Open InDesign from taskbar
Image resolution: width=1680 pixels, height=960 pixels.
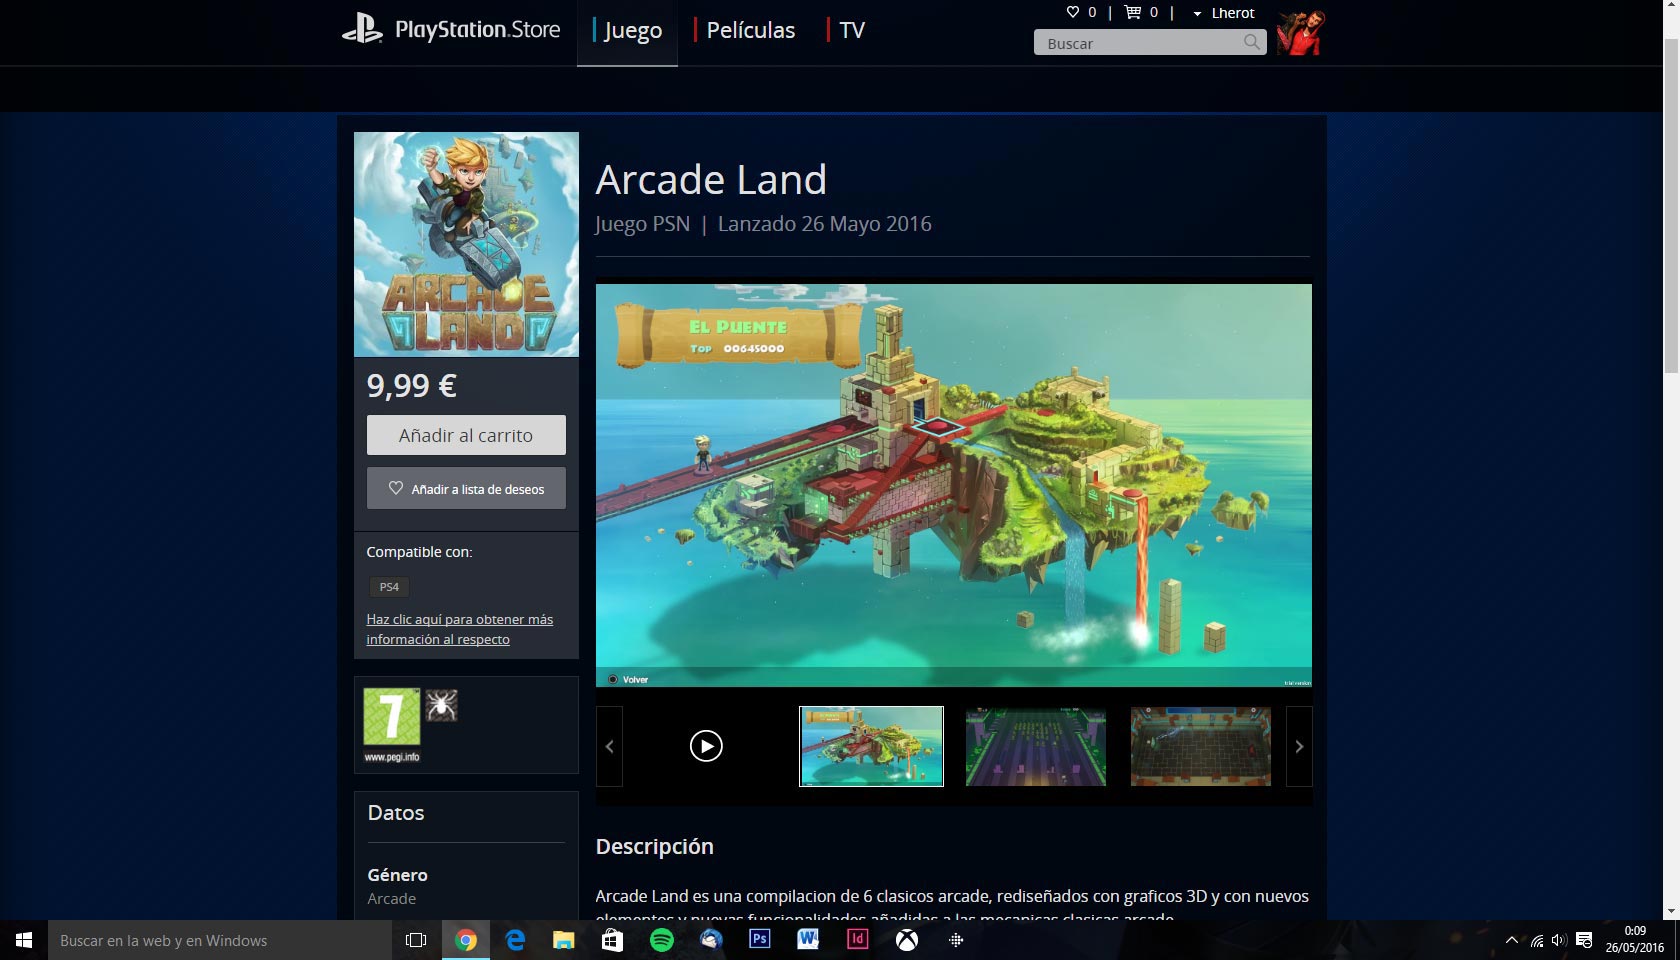click(858, 940)
